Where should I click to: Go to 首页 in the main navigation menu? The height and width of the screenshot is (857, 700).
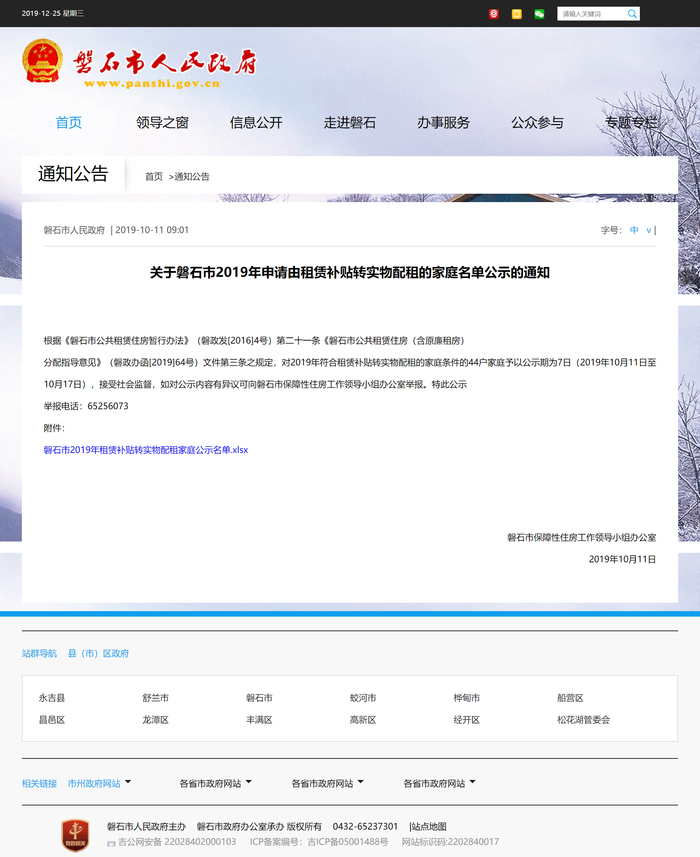(69, 122)
